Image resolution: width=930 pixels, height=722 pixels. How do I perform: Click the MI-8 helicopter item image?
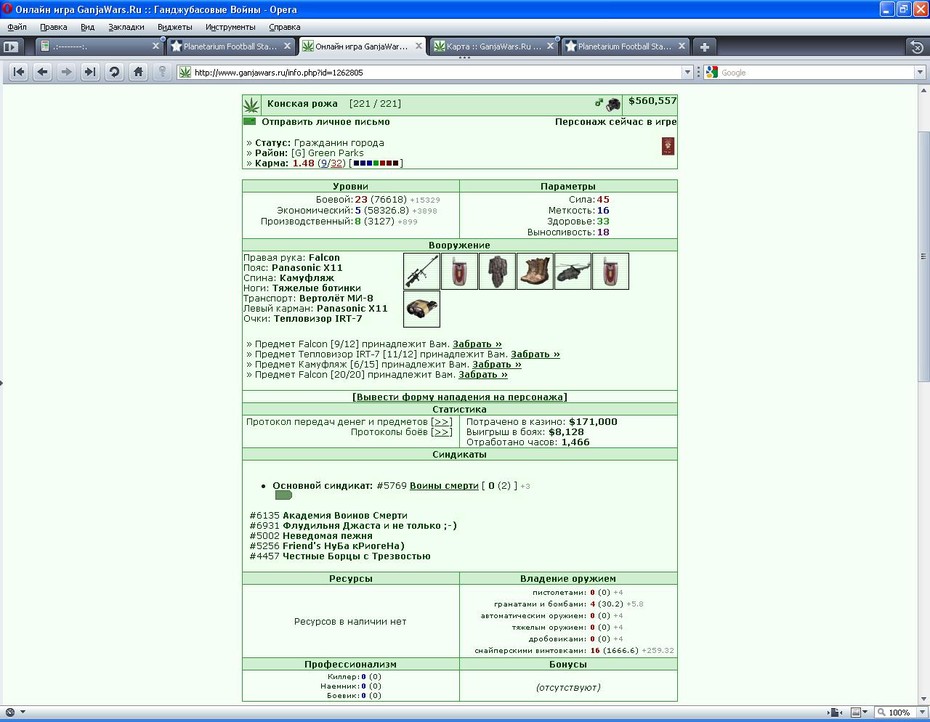click(573, 271)
